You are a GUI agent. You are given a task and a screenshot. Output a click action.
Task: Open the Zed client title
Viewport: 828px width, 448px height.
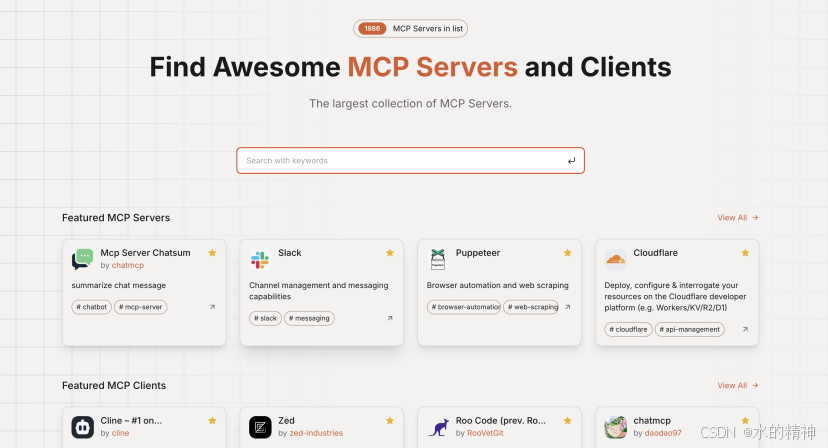286,421
